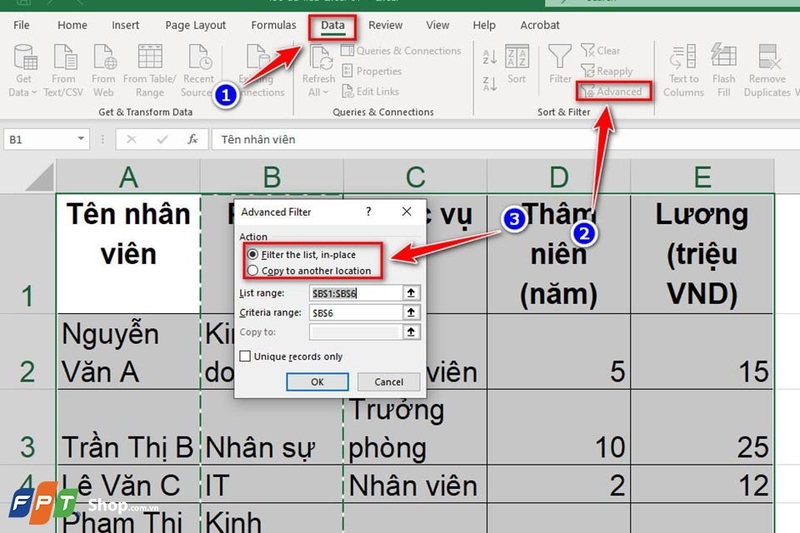Toggle the Filter funnel button
The image size is (800, 533).
[x=560, y=64]
